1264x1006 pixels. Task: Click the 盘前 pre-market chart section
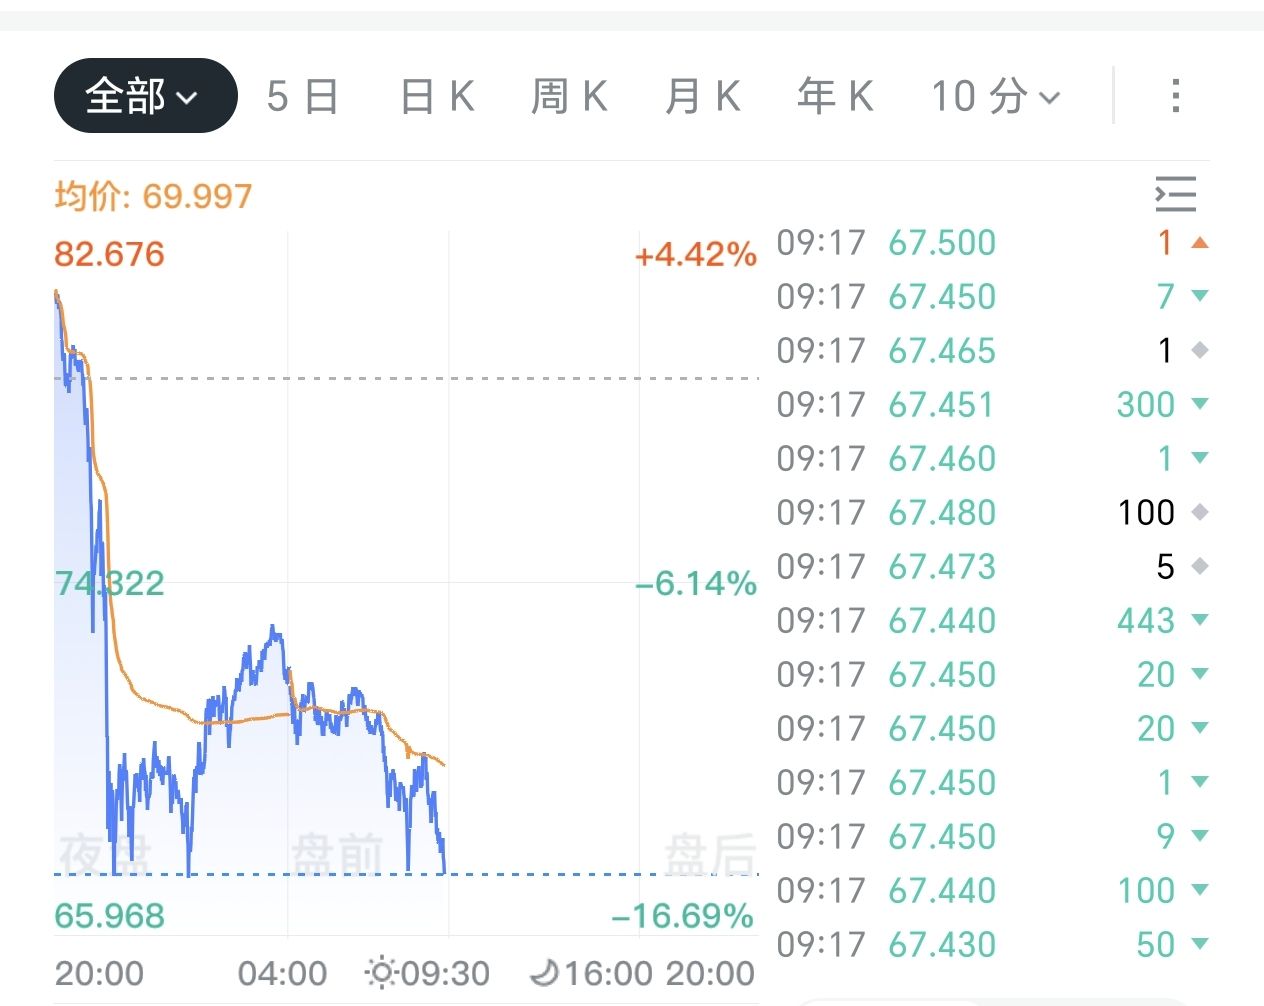coord(338,854)
